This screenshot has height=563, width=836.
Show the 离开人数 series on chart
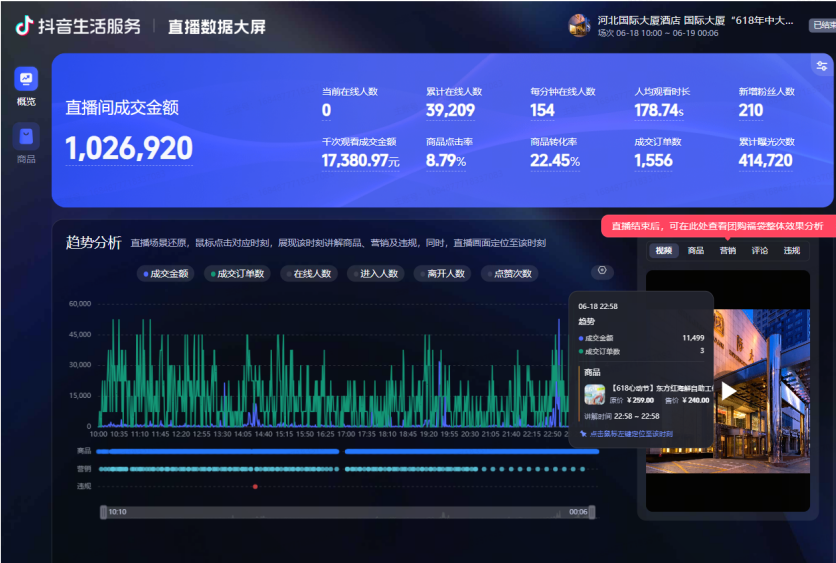pyautogui.click(x=442, y=273)
